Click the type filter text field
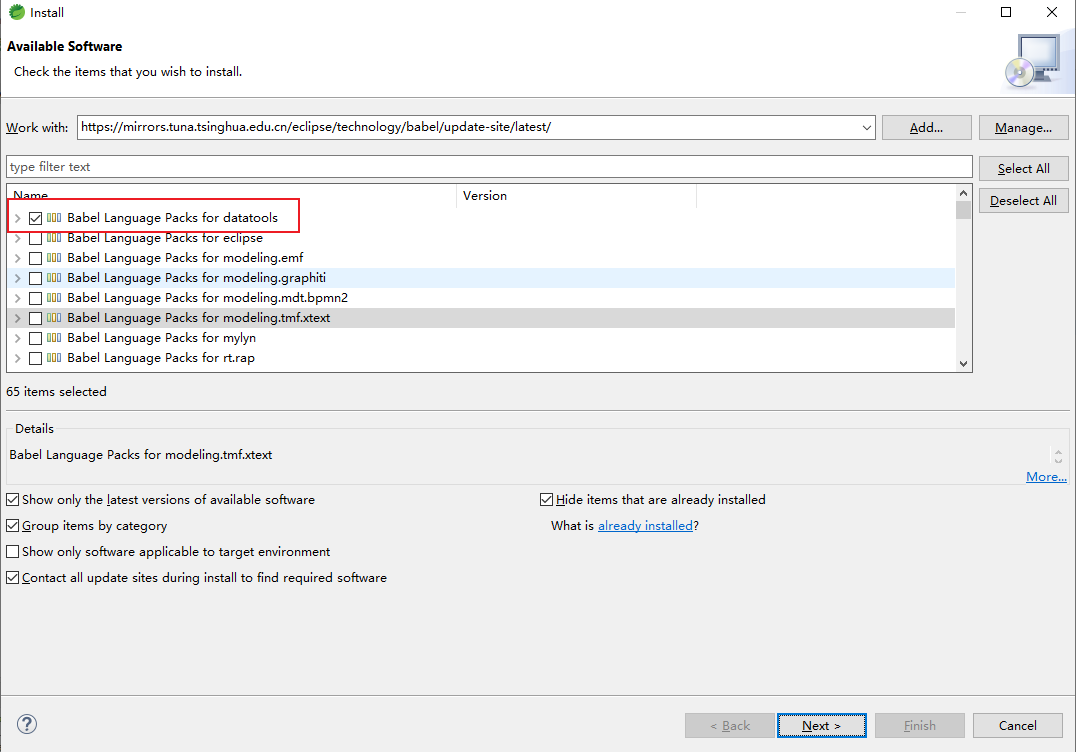The image size is (1076, 752). pos(489,167)
